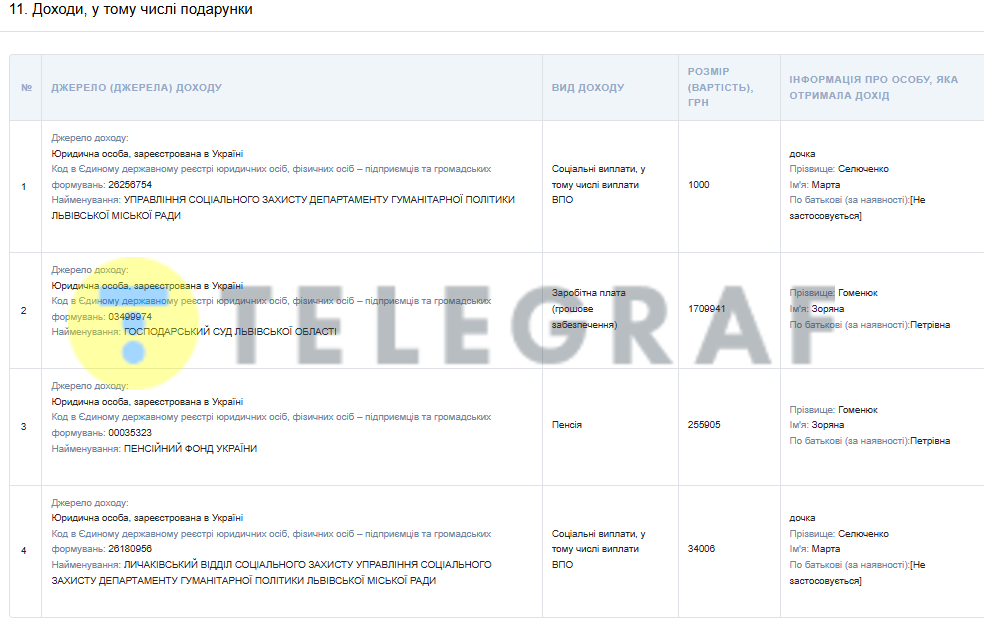The width and height of the screenshot is (984, 633).
Task: Select the salary amount 1709941
Action: click(707, 309)
